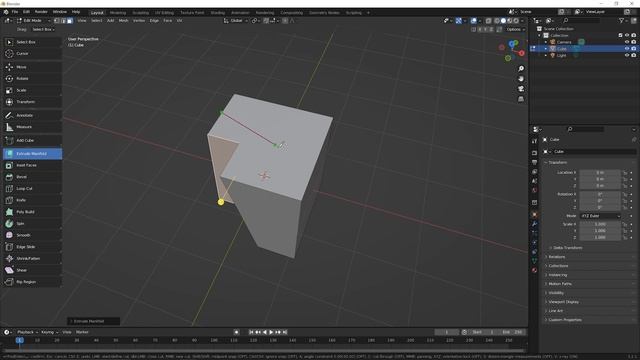Open the Face menu in viewport header

coord(167,20)
